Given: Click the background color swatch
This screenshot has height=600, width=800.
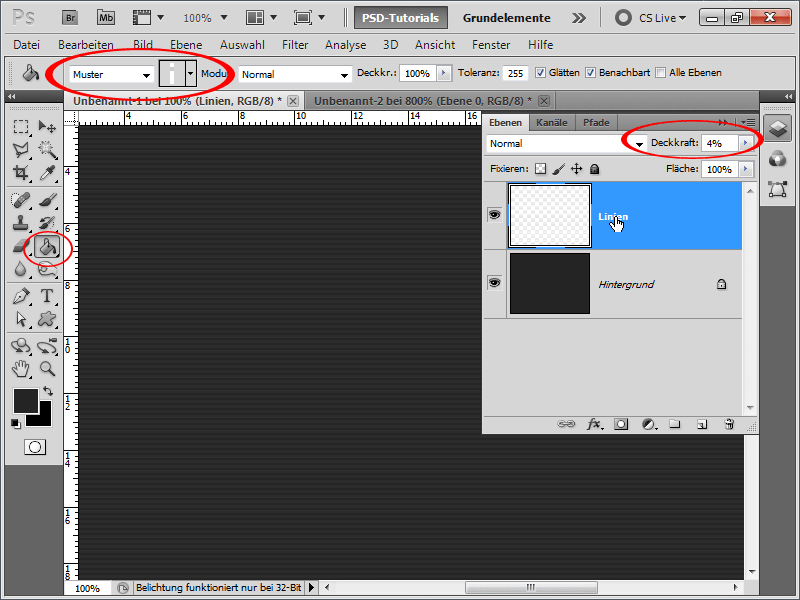Looking at the screenshot, I should point(44,418).
